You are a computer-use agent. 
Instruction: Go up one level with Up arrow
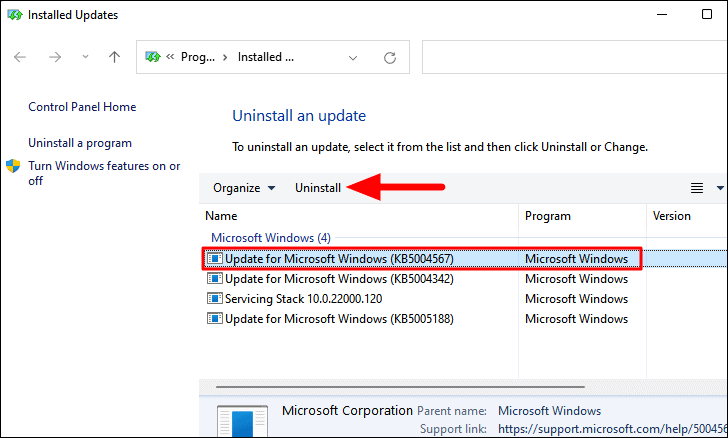pos(114,57)
